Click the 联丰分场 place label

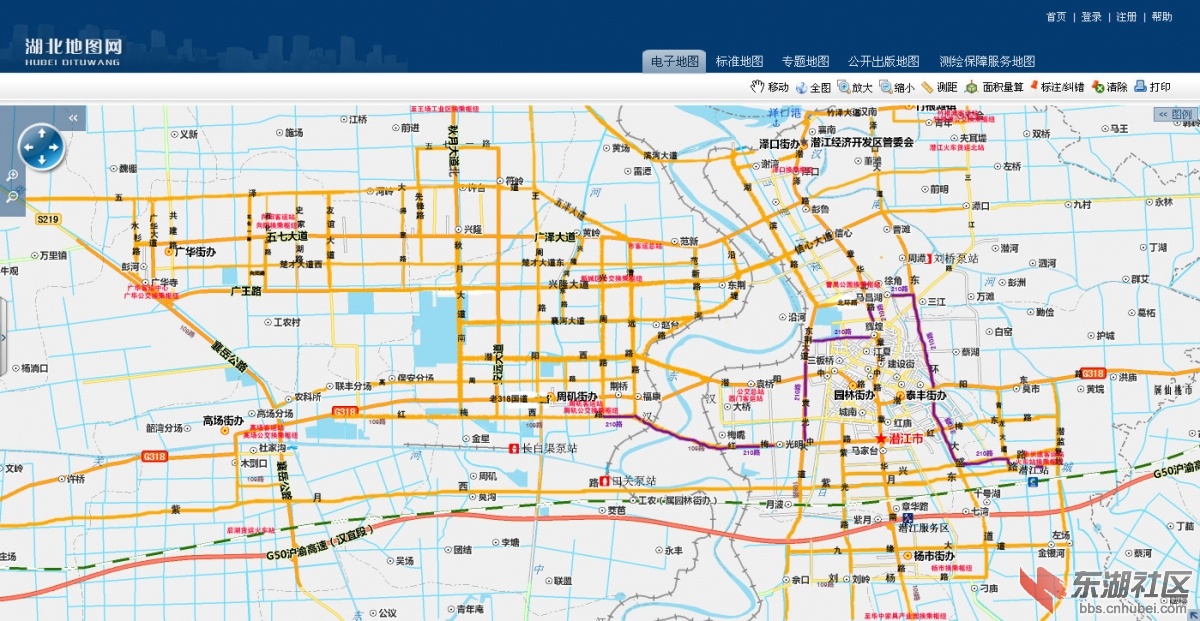pos(353,385)
